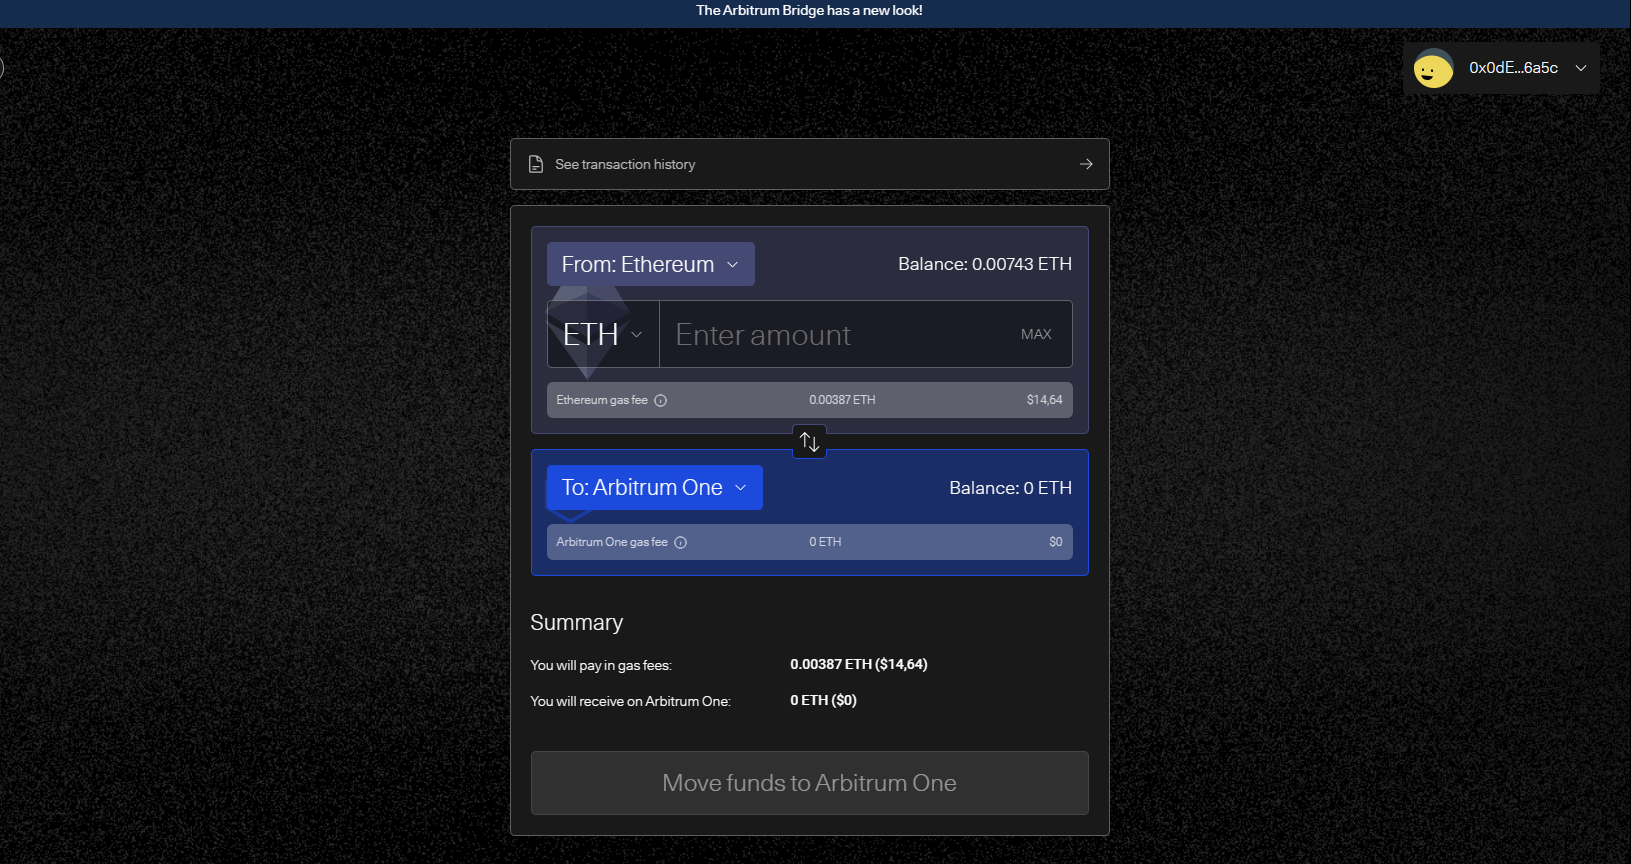1631x864 pixels.
Task: Click the $14,64 Ethereum gas fee value
Action: (1044, 400)
